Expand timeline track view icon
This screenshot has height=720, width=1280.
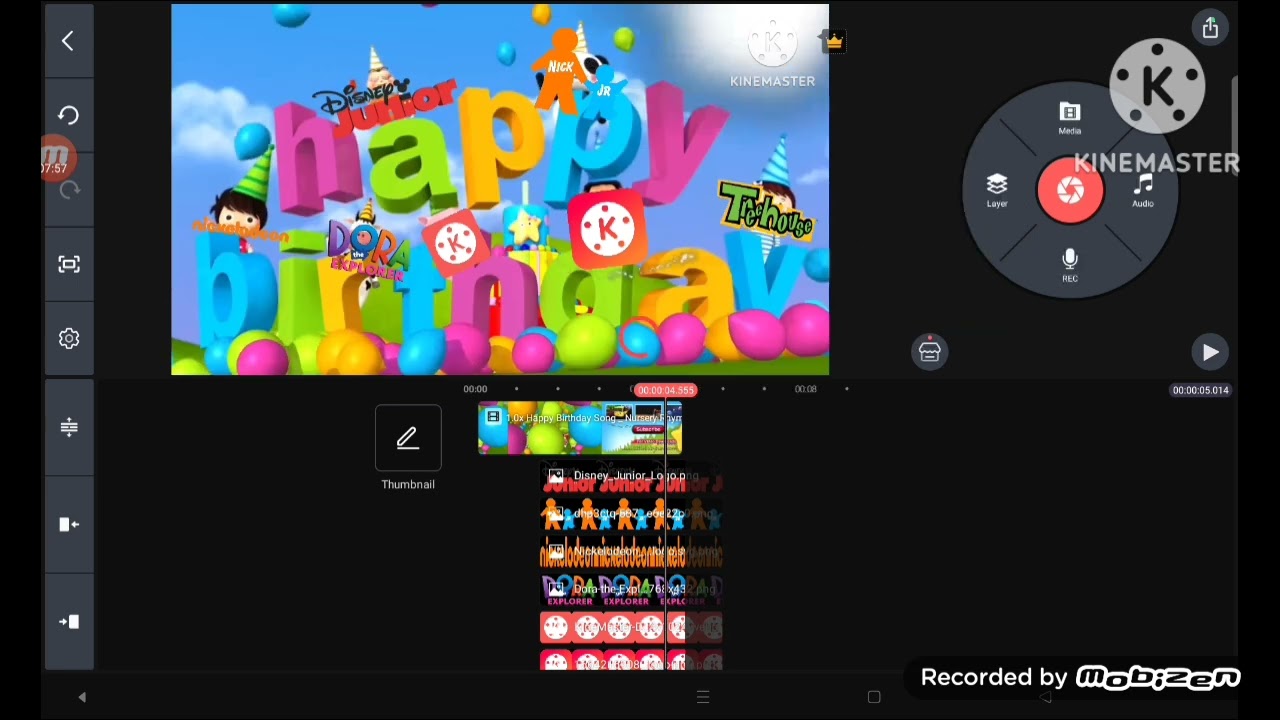tap(68, 428)
